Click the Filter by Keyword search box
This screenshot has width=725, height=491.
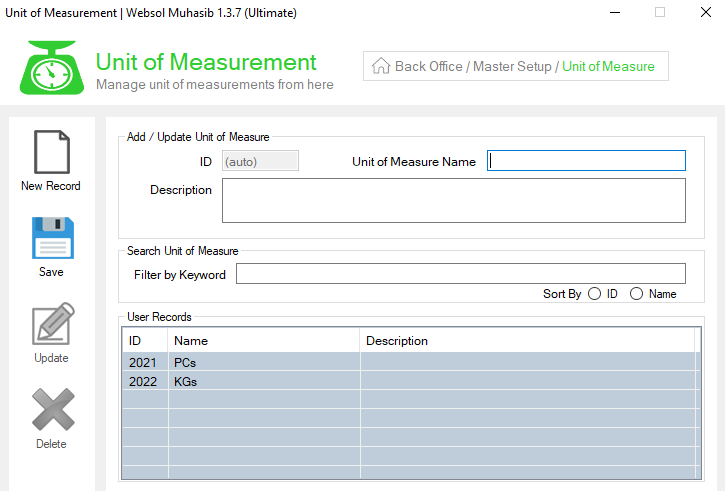[x=461, y=273]
